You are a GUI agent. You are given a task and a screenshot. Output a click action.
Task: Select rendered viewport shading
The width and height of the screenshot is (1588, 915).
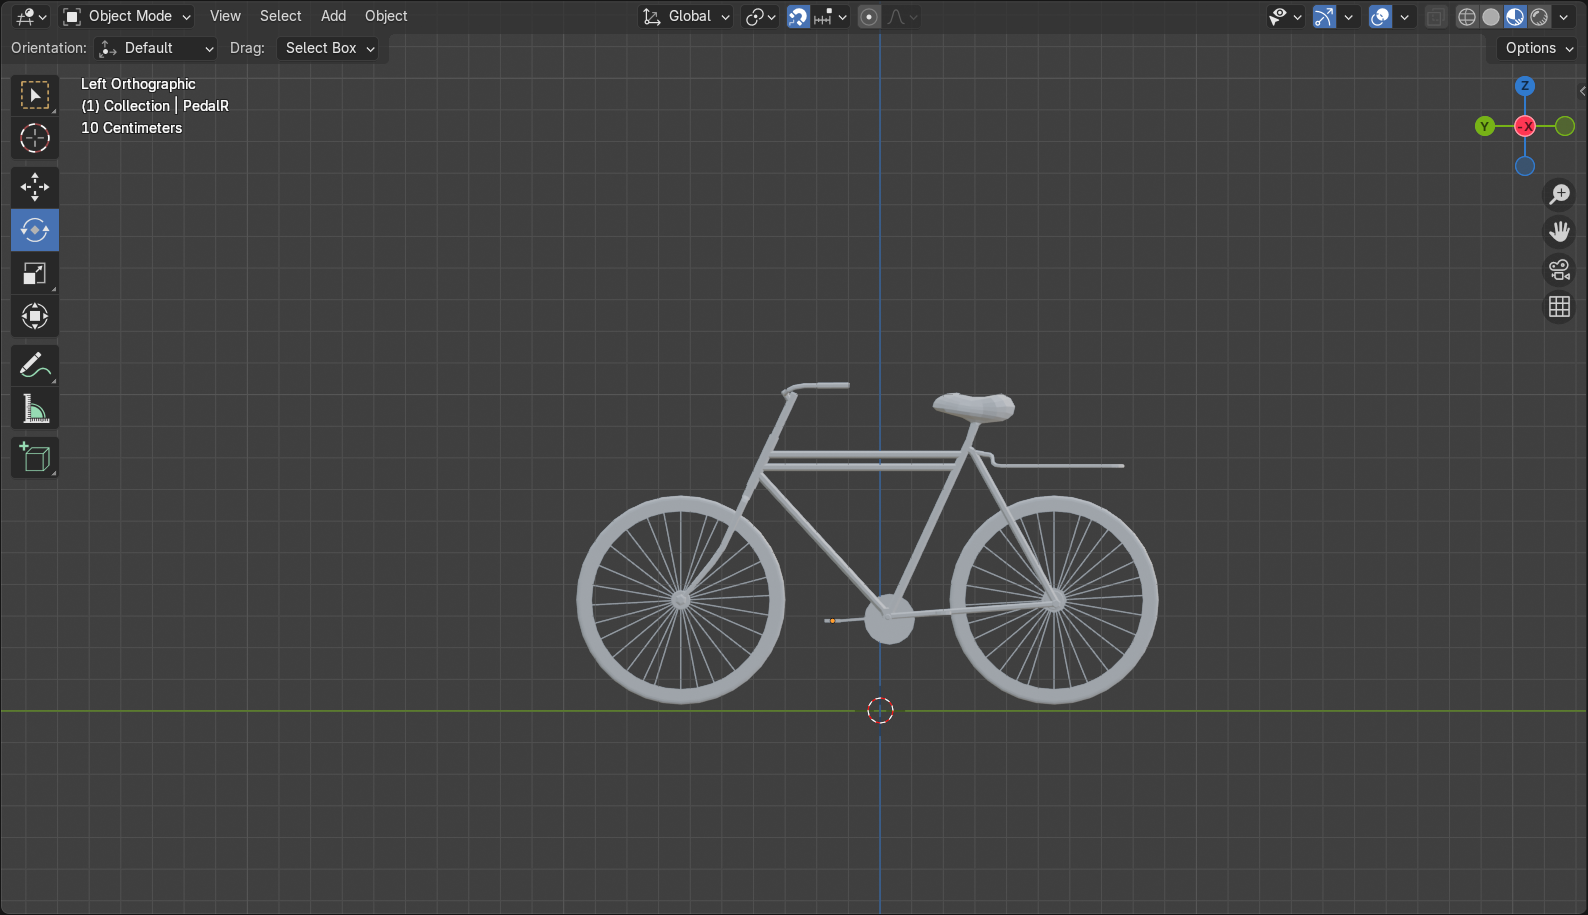(1539, 17)
